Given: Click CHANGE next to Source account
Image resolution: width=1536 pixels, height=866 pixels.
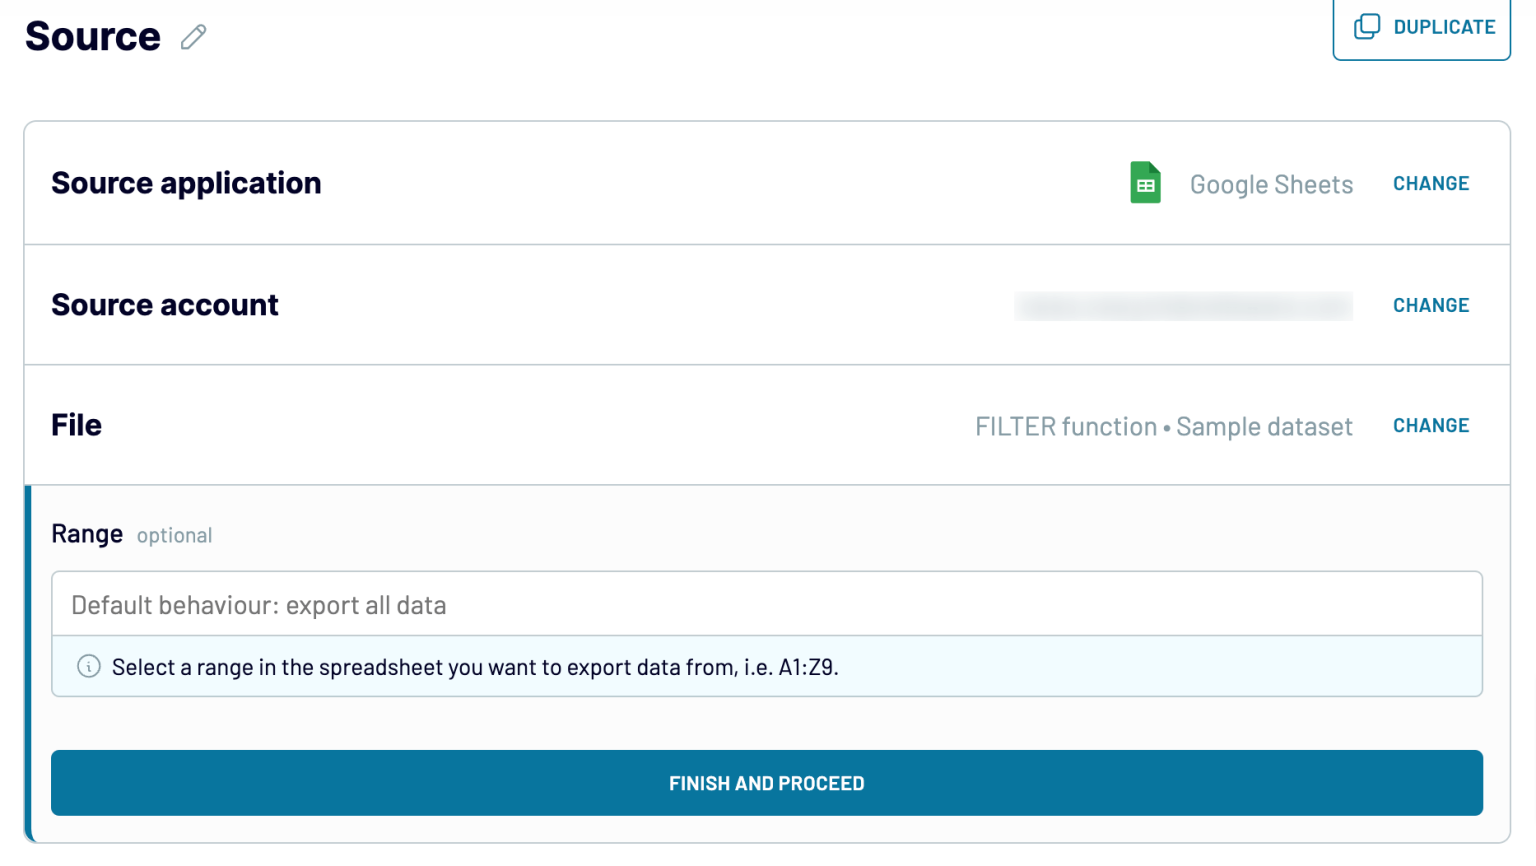Looking at the screenshot, I should [x=1431, y=305].
